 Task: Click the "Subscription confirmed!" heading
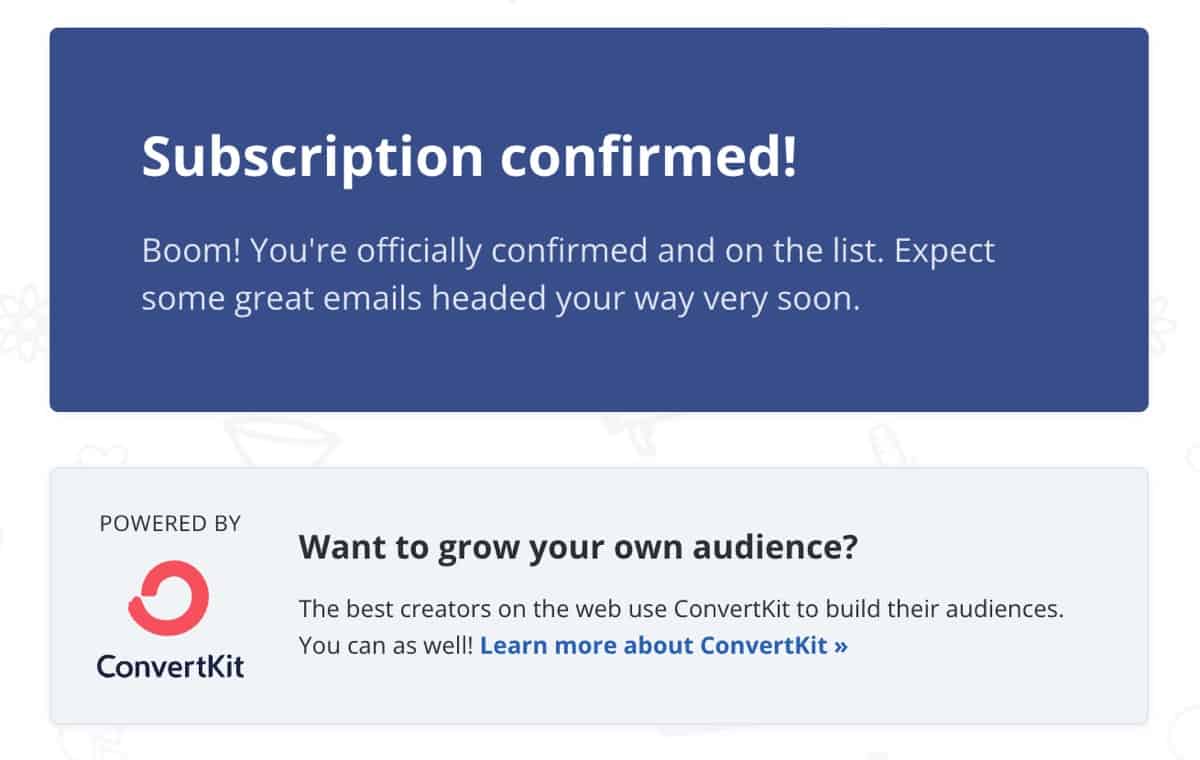pos(470,158)
